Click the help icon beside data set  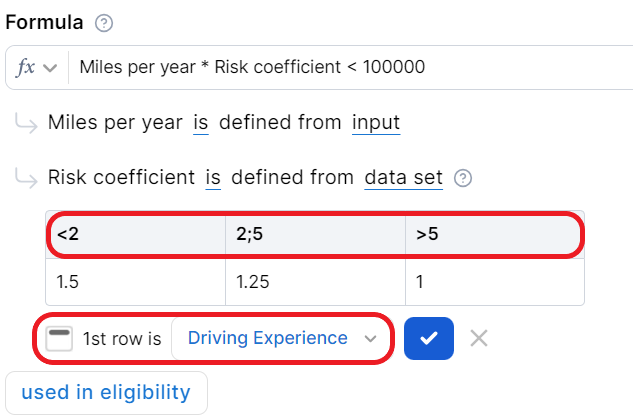tap(462, 179)
